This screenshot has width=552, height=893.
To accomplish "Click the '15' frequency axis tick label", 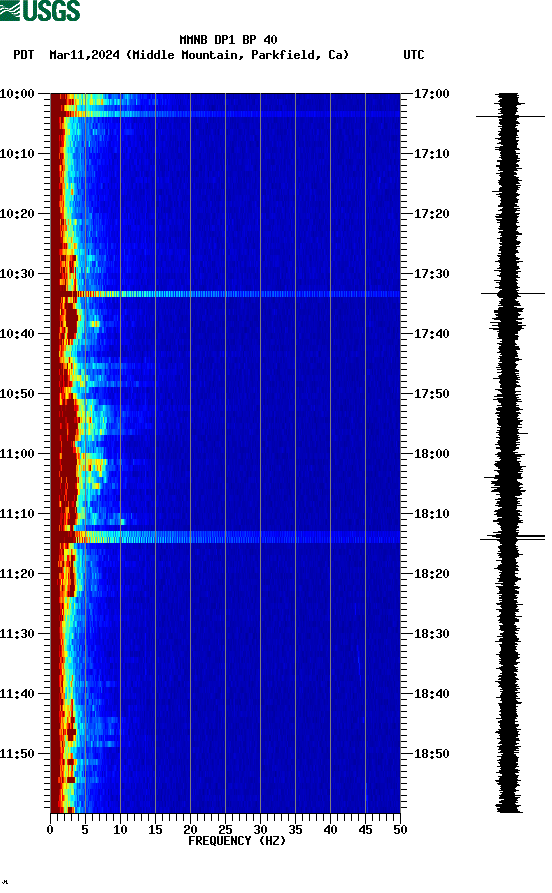I will click(156, 830).
